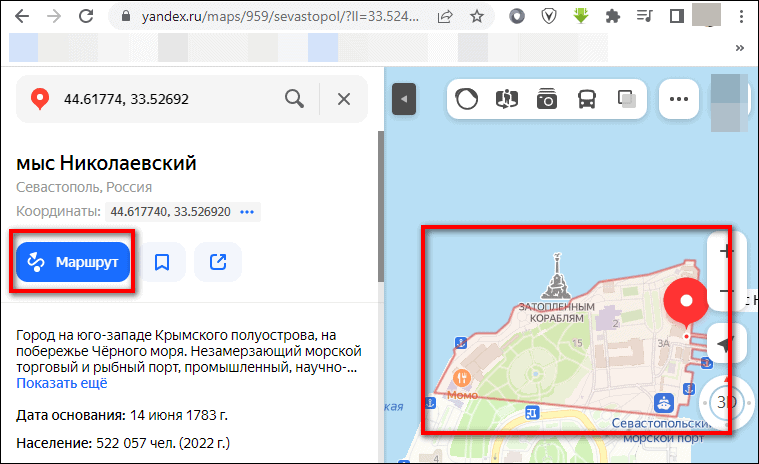Open the Extensions puzzle piece menu
Image resolution: width=759 pixels, height=464 pixels.
pos(612,17)
